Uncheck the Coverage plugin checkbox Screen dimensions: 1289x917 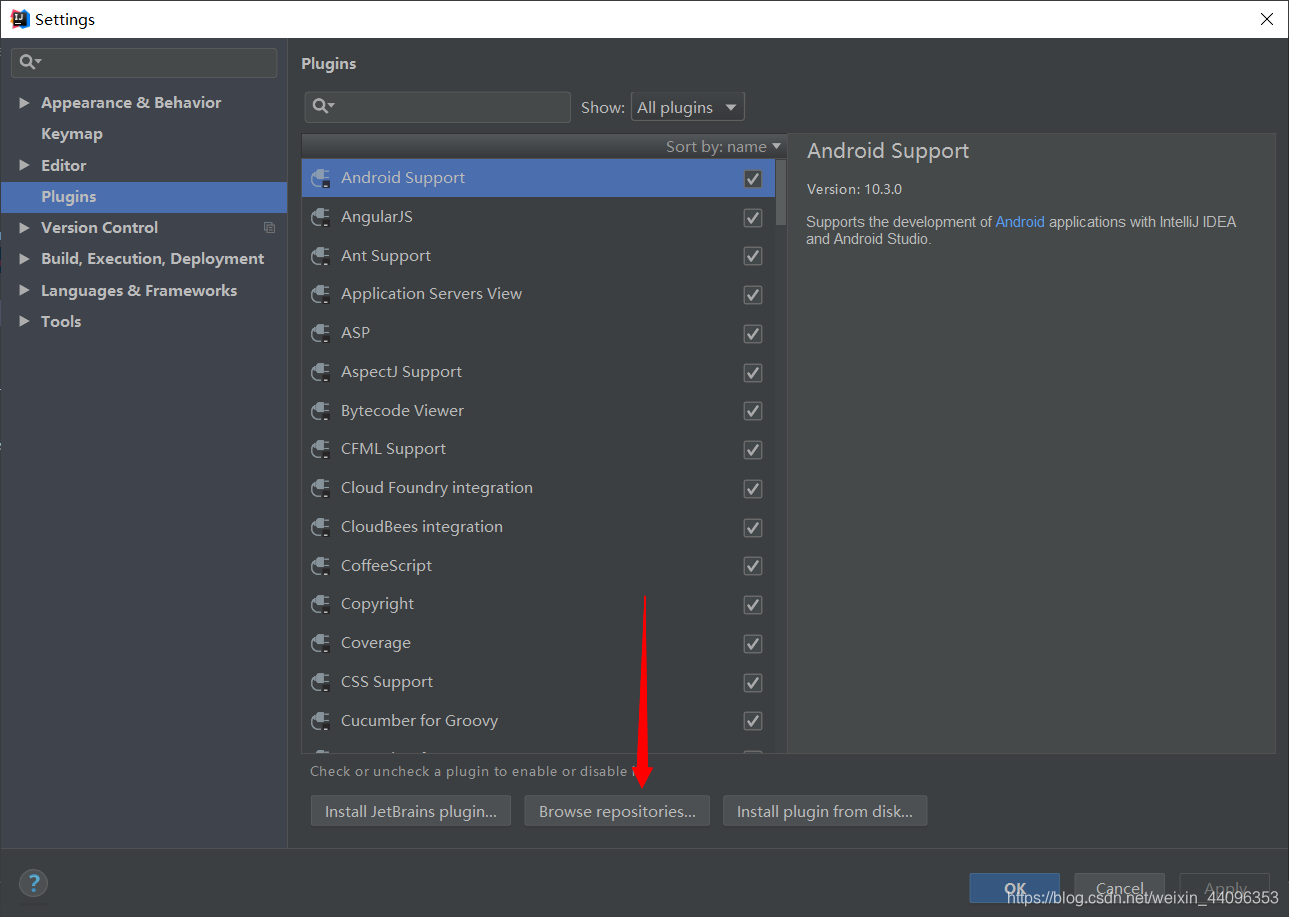(753, 644)
